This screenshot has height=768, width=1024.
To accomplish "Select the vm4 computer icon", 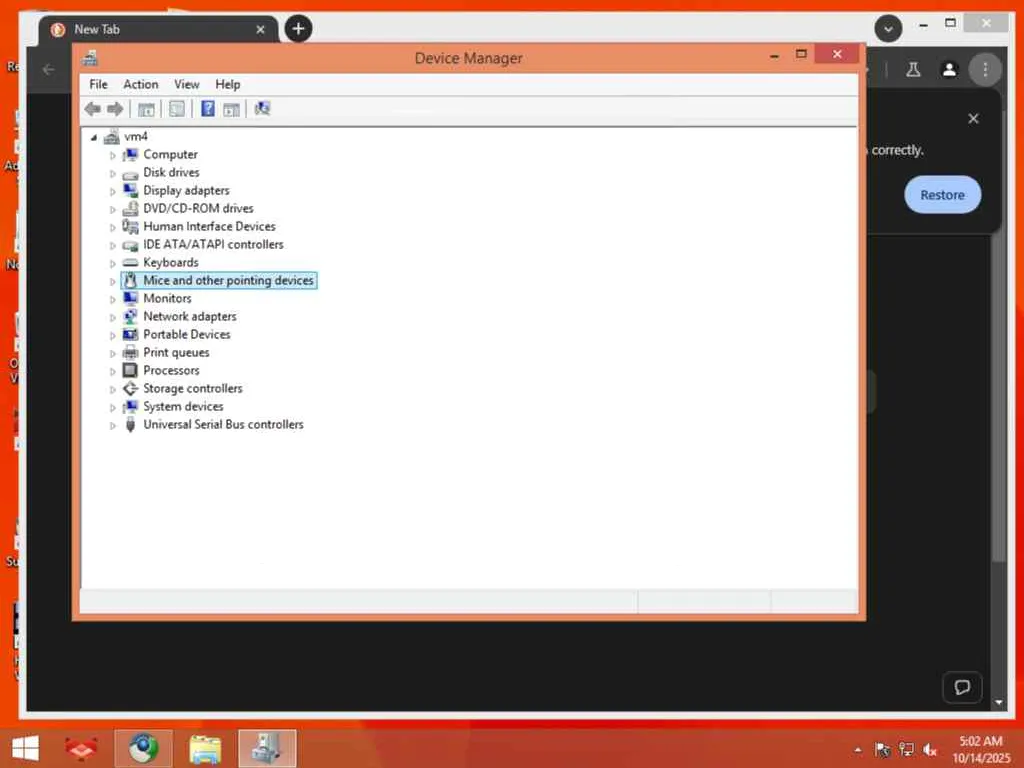I will click(112, 136).
